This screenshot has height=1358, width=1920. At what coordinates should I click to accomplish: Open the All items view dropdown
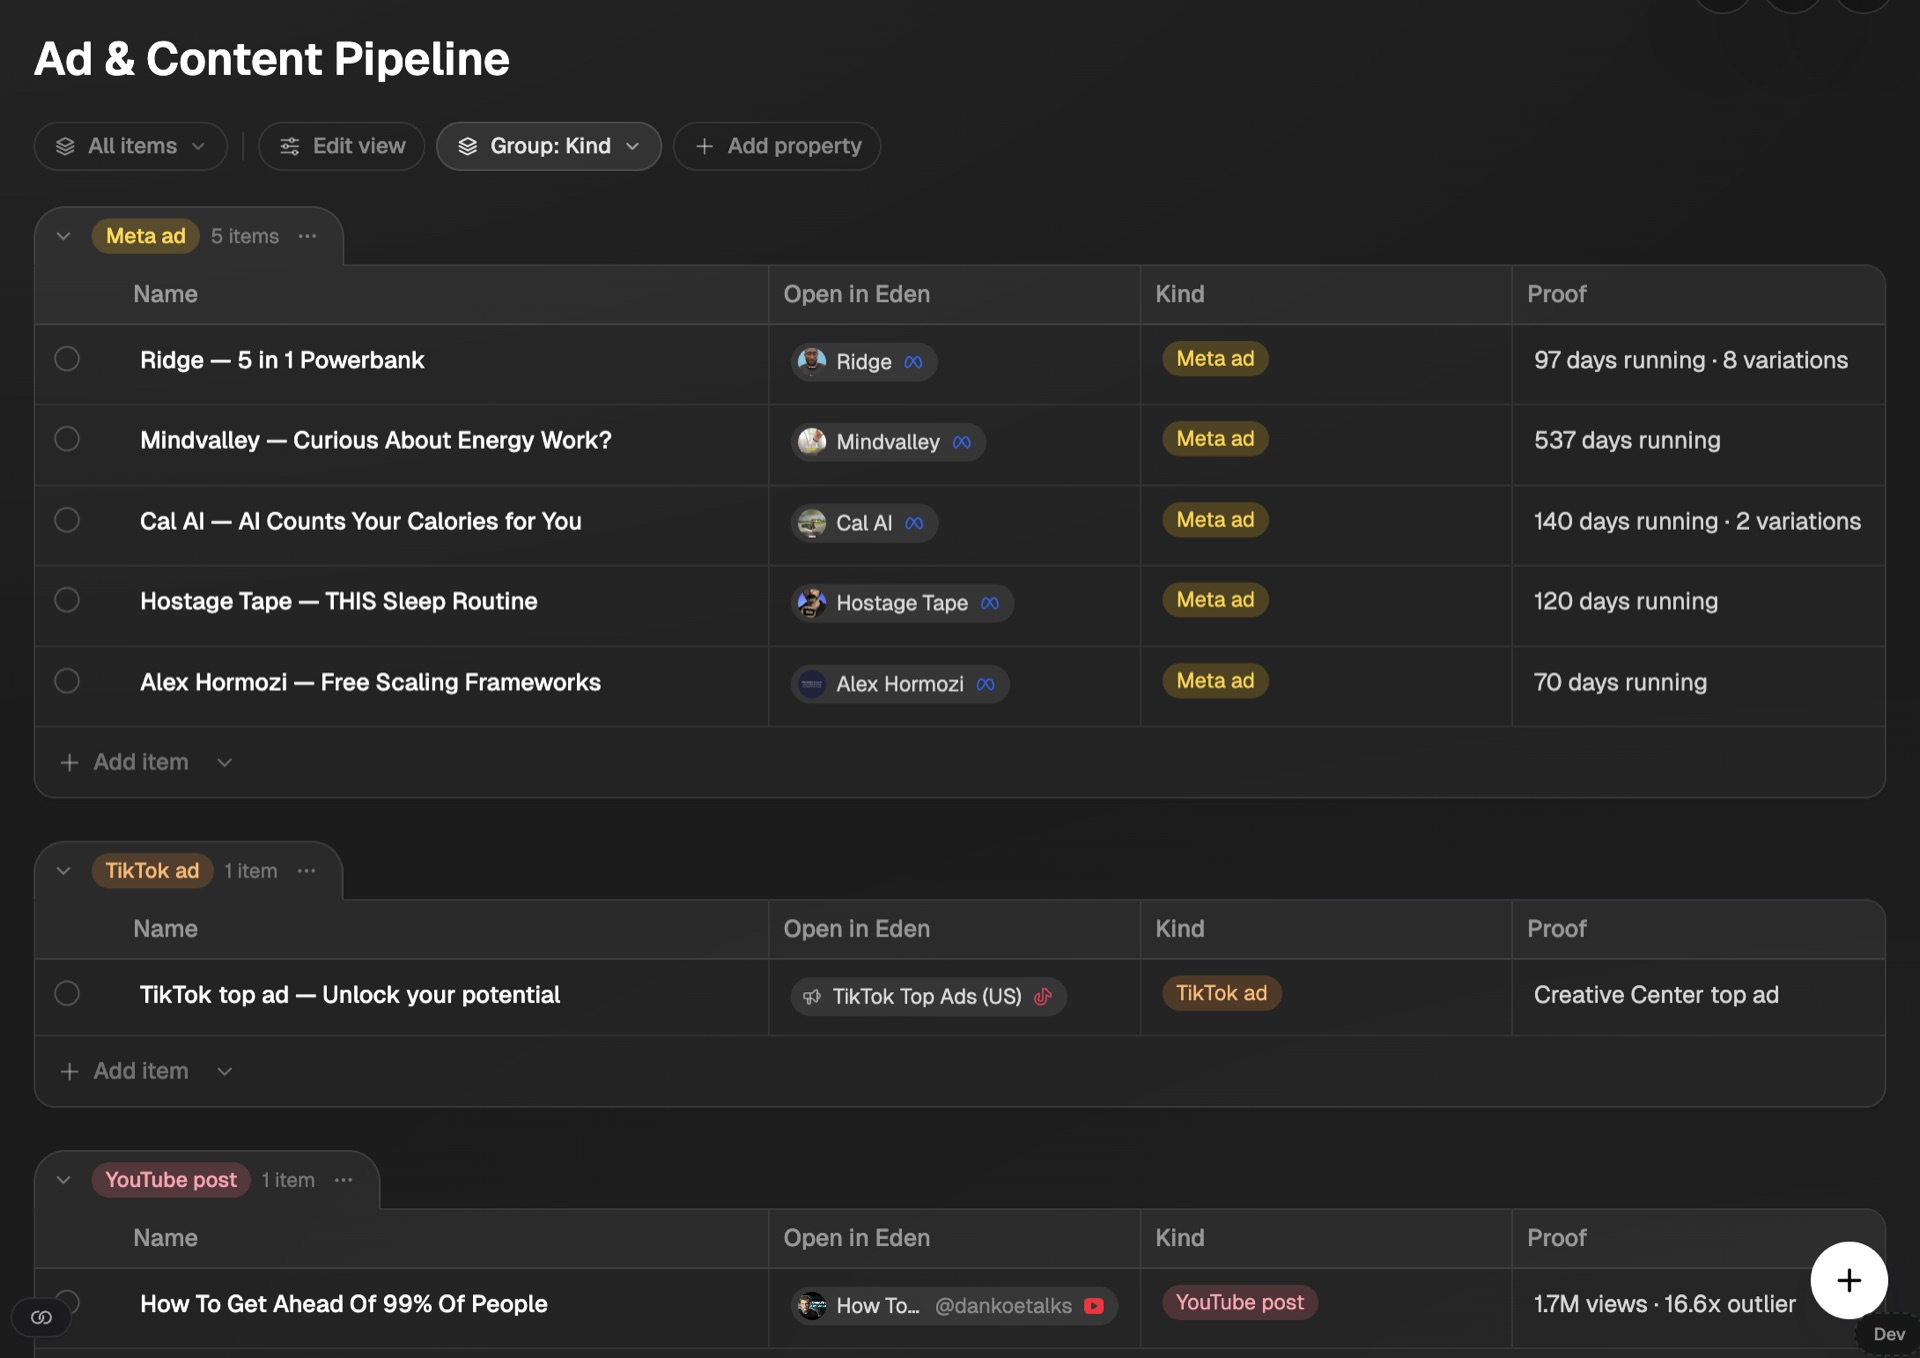(x=131, y=146)
